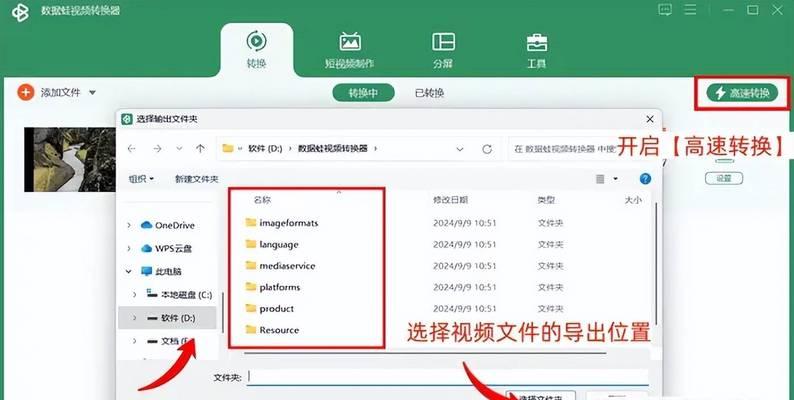The width and height of the screenshot is (794, 400).
Task: Expand the 添加文件 dropdown arrow
Action: [x=92, y=93]
